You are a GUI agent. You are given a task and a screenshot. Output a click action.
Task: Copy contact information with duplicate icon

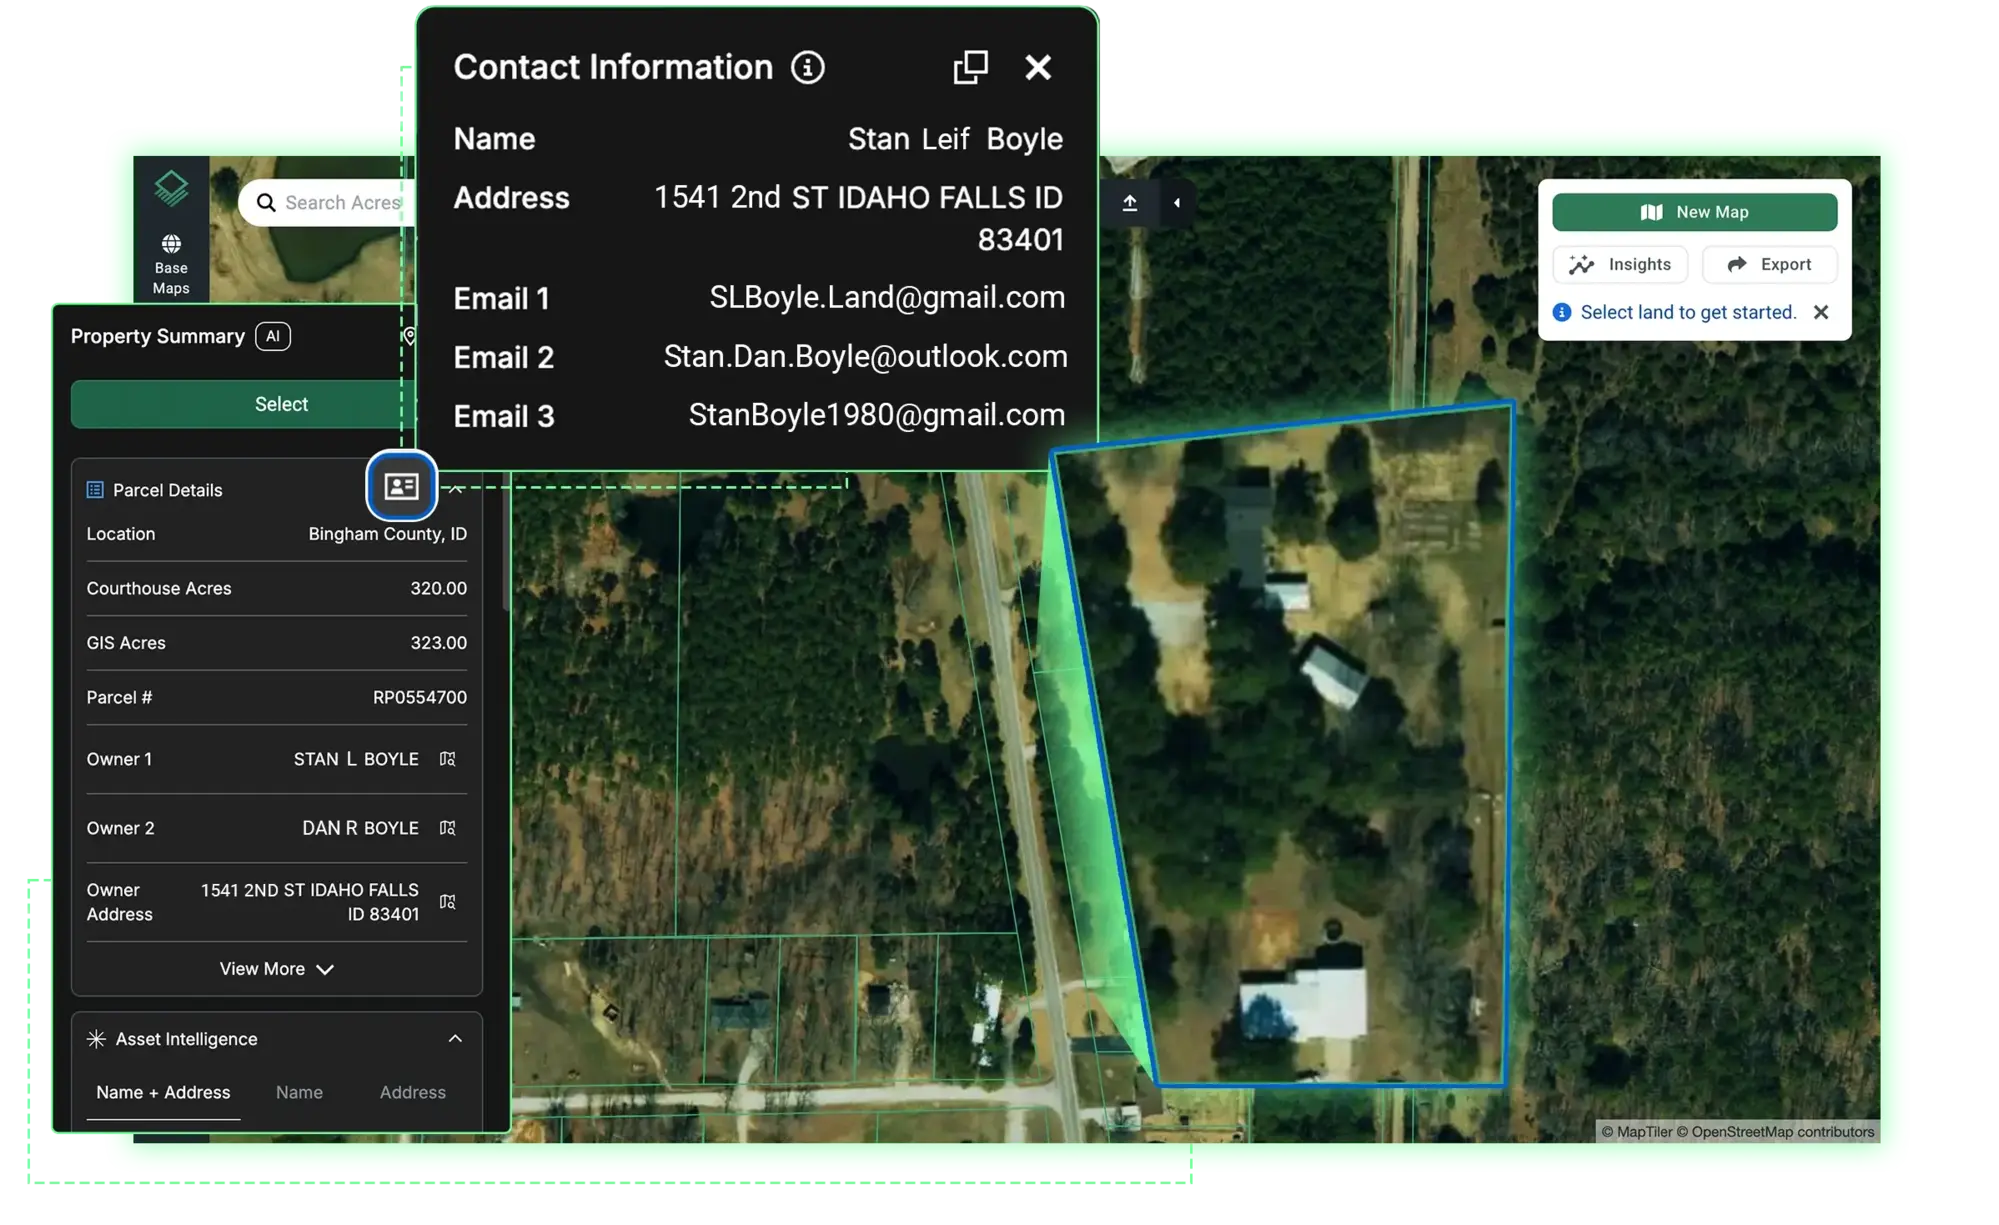[x=970, y=67]
